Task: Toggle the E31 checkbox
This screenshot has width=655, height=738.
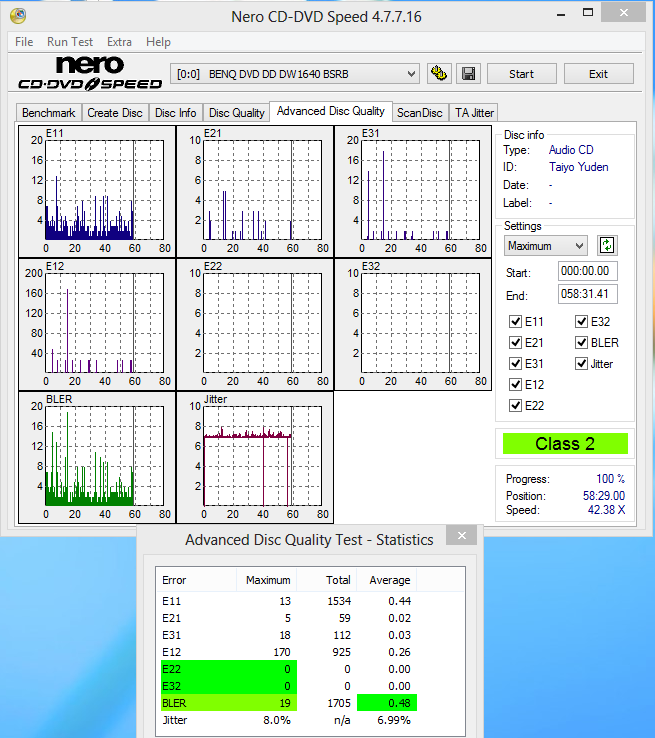Action: (x=515, y=363)
